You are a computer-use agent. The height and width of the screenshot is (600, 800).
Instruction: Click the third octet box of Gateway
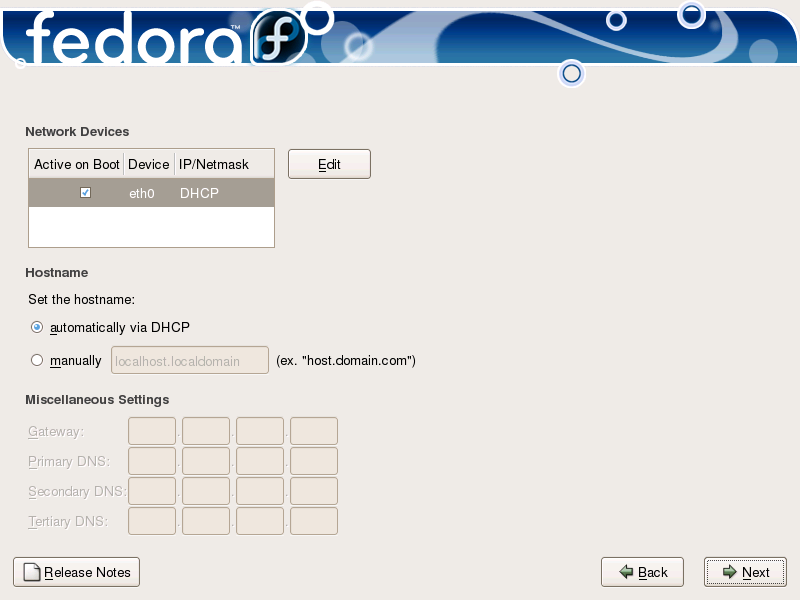[260, 431]
